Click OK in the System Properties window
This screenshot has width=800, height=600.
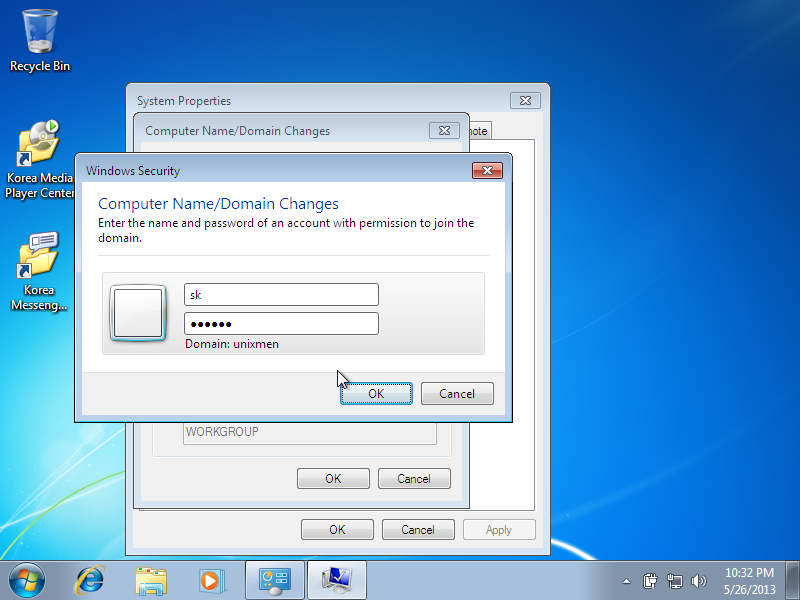pos(337,530)
